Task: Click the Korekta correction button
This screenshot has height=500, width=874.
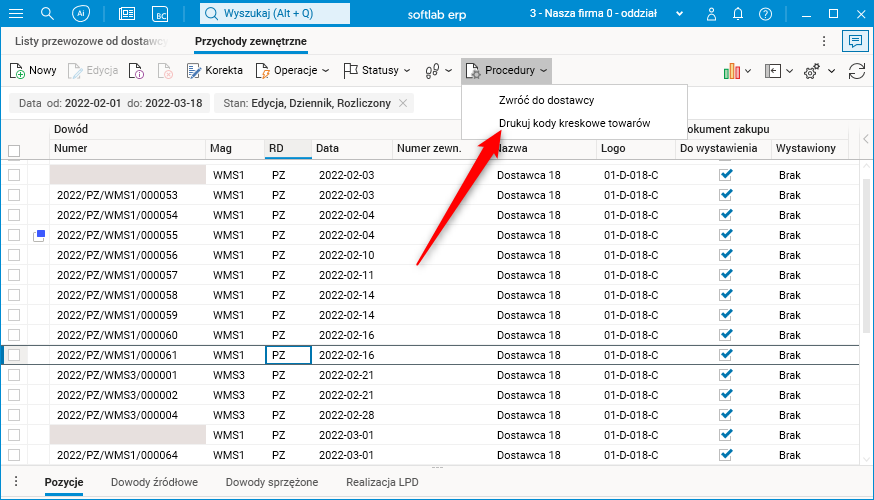Action: coord(215,70)
